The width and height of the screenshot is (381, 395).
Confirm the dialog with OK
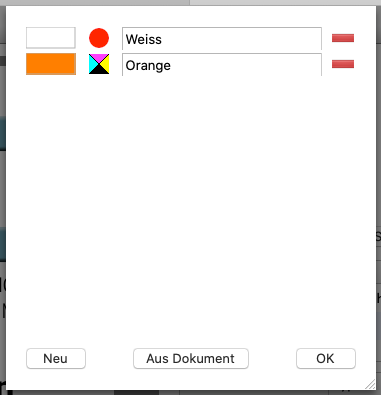point(326,359)
